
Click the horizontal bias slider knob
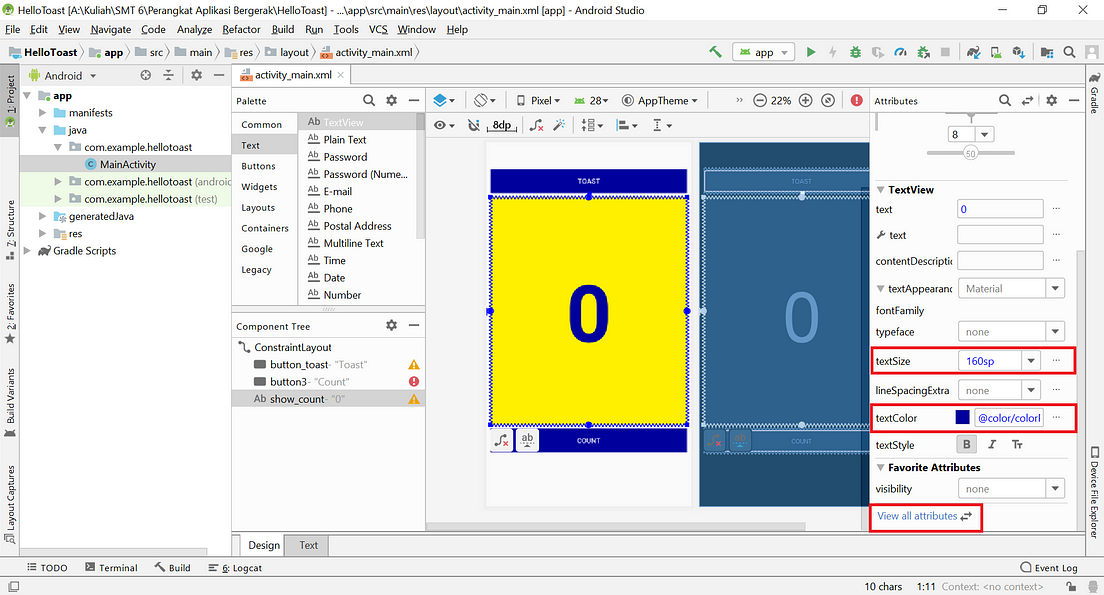pyautogui.click(x=970, y=154)
